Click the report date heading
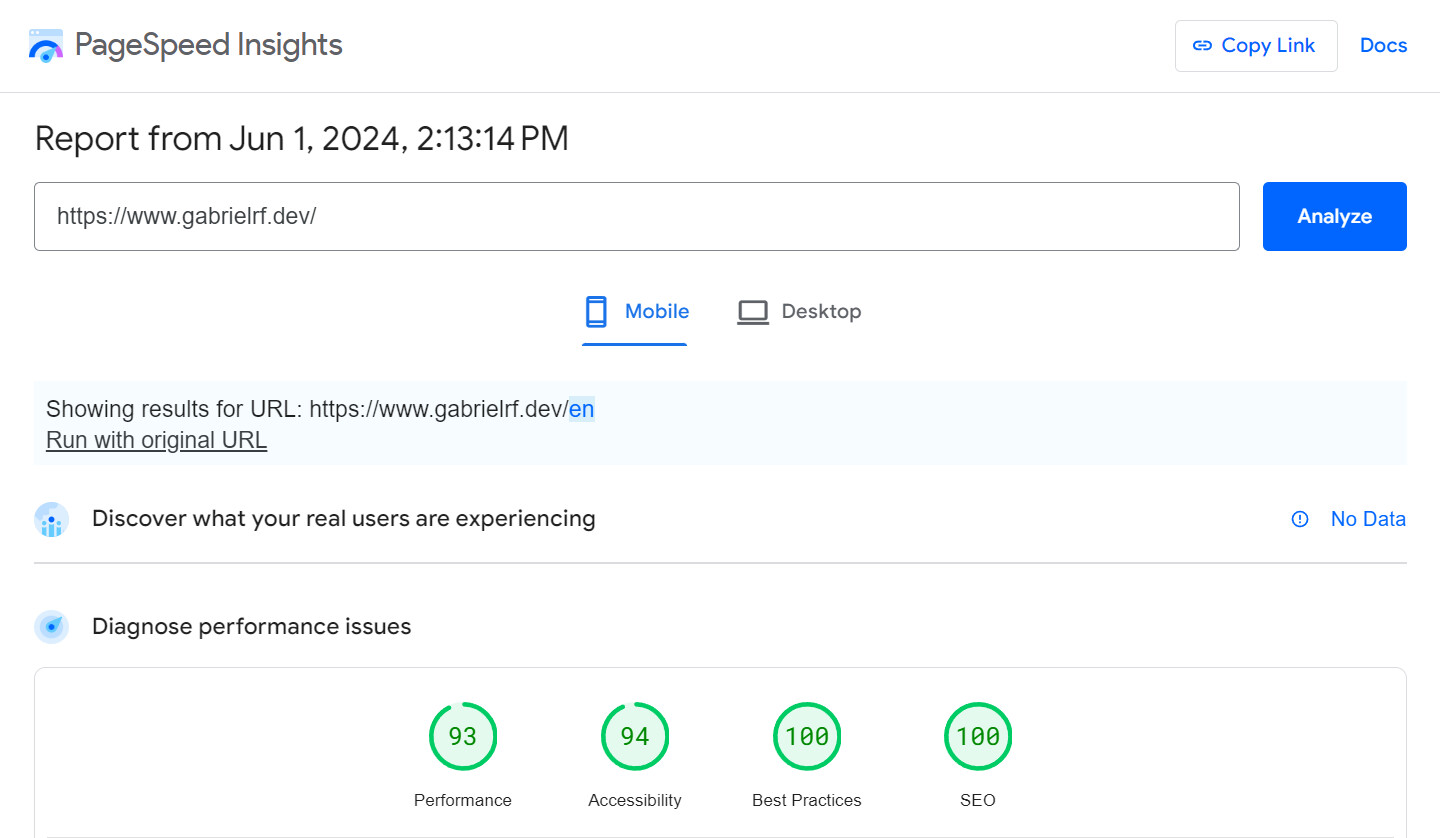 click(302, 139)
